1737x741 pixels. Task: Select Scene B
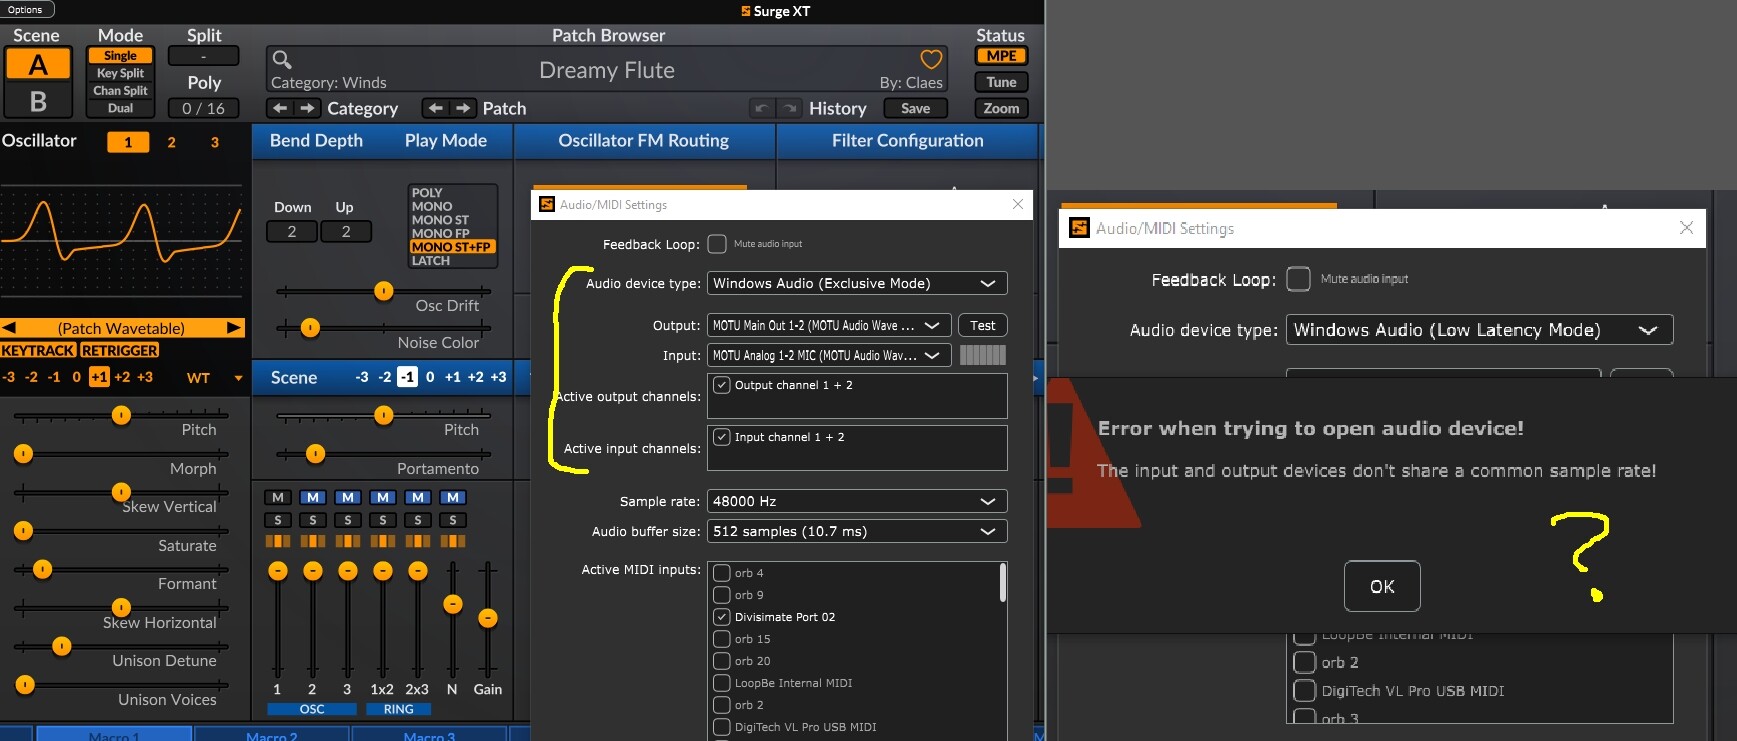click(38, 101)
